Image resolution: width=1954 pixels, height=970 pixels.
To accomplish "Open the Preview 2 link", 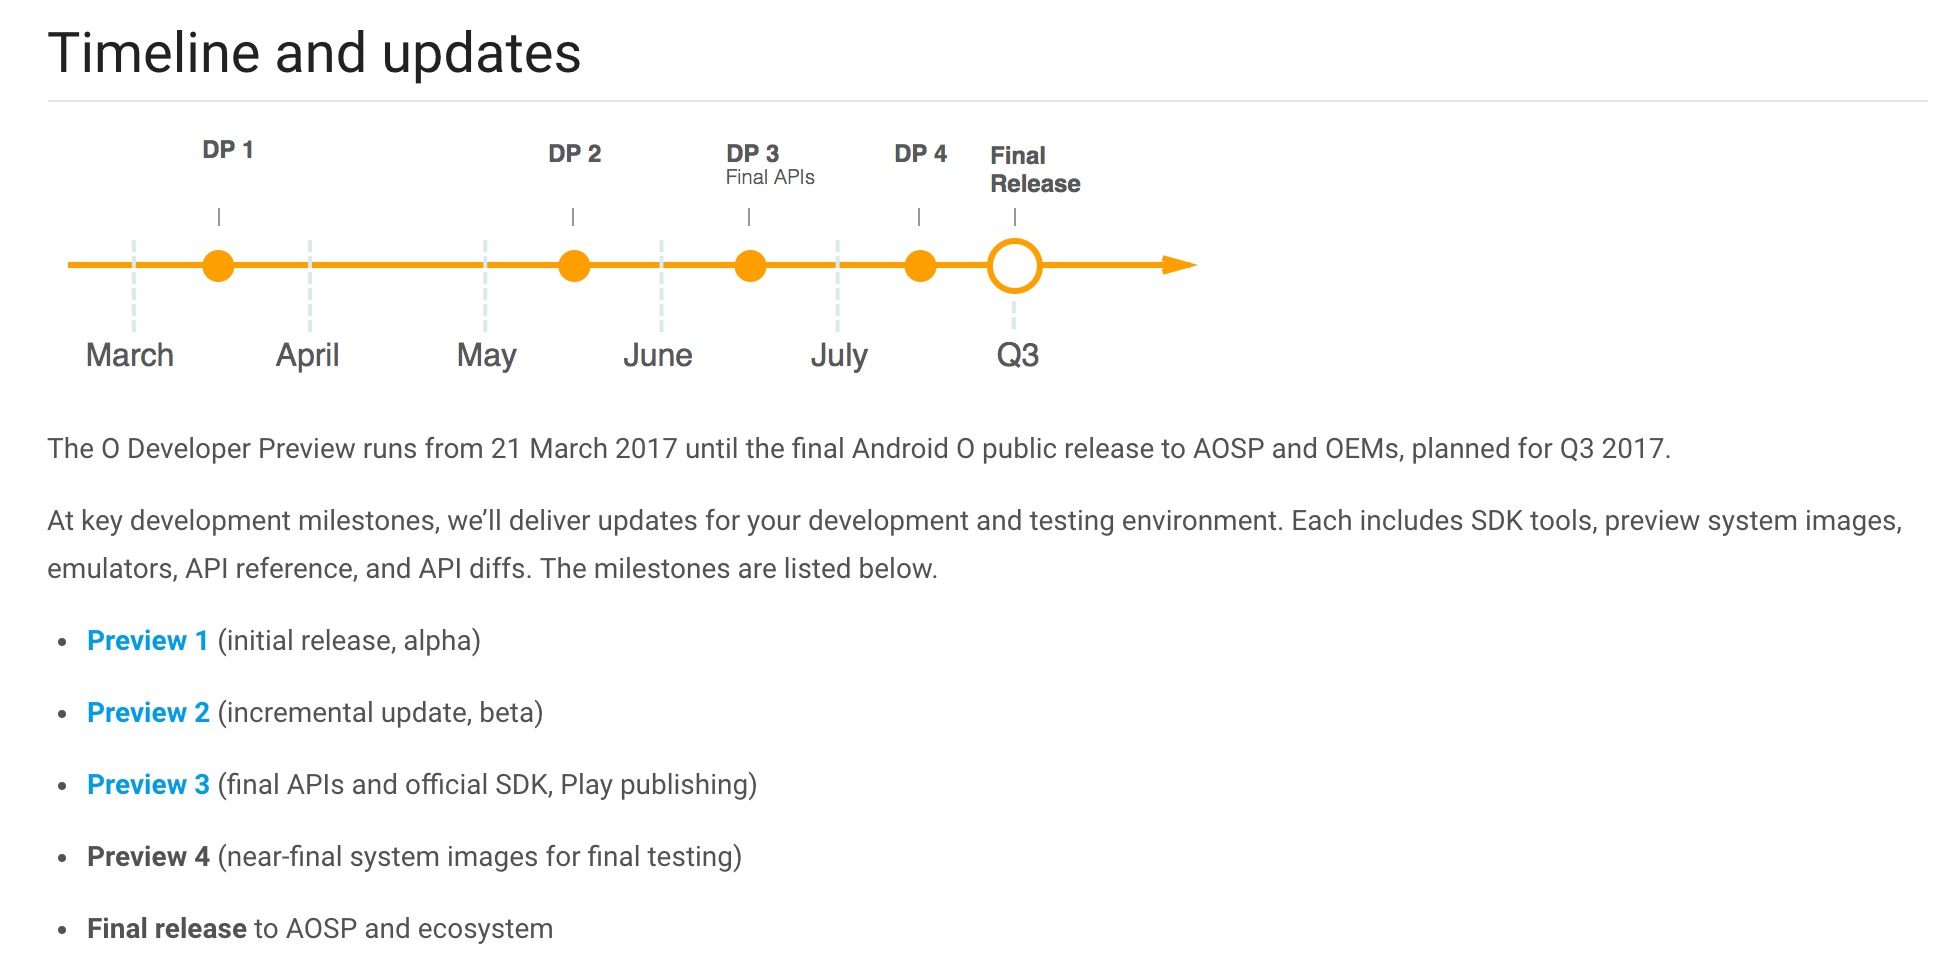I will (x=148, y=713).
